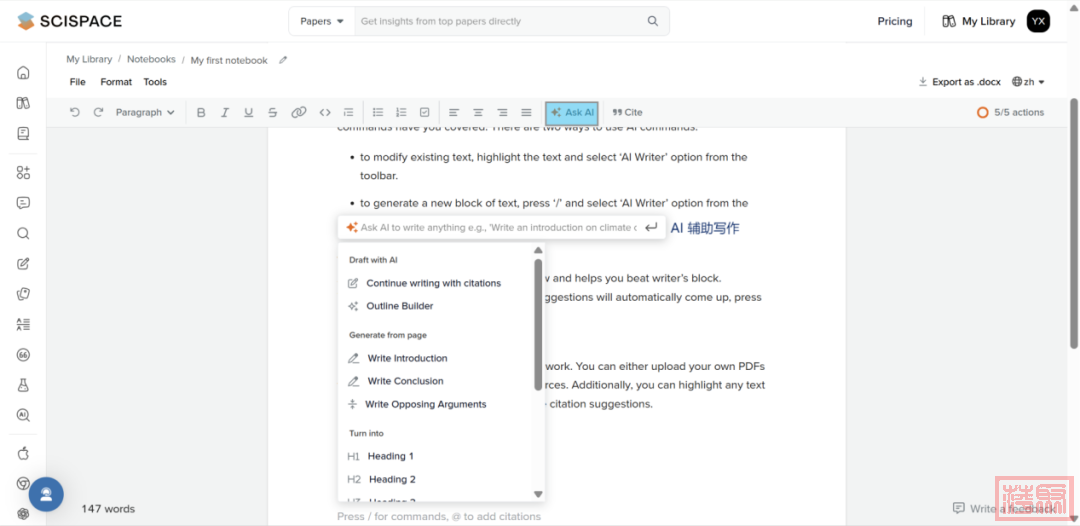1080x526 pixels.
Task: Toggle underline formatting
Action: pyautogui.click(x=248, y=113)
